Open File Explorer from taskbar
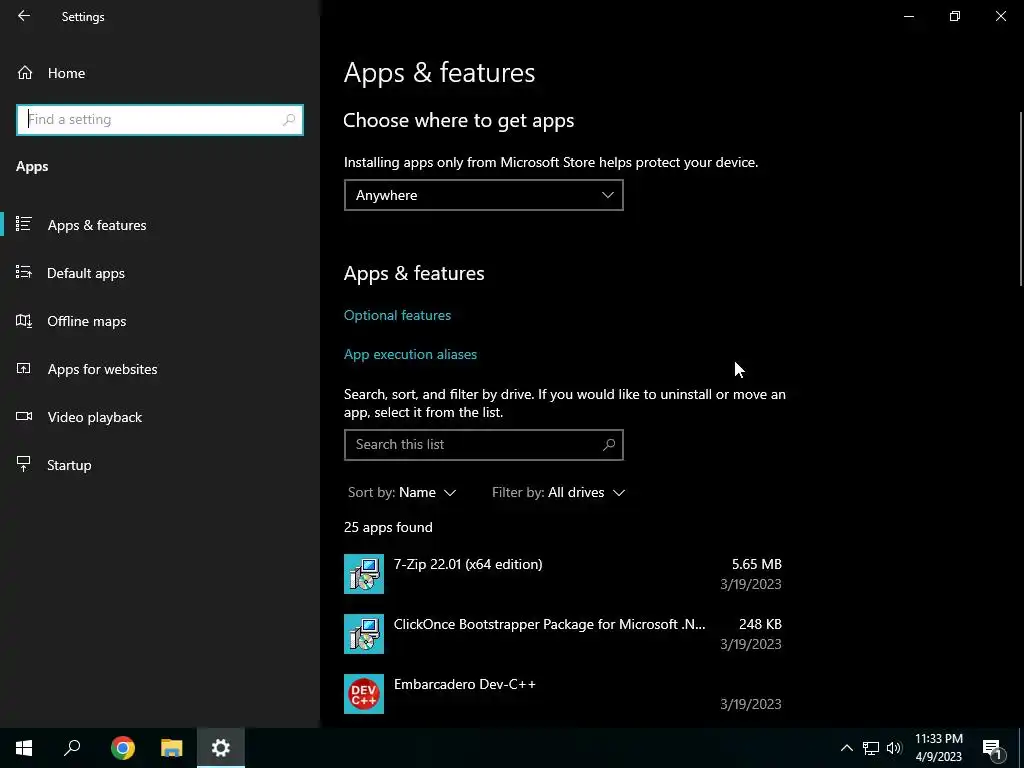This screenshot has height=768, width=1024. click(x=171, y=748)
